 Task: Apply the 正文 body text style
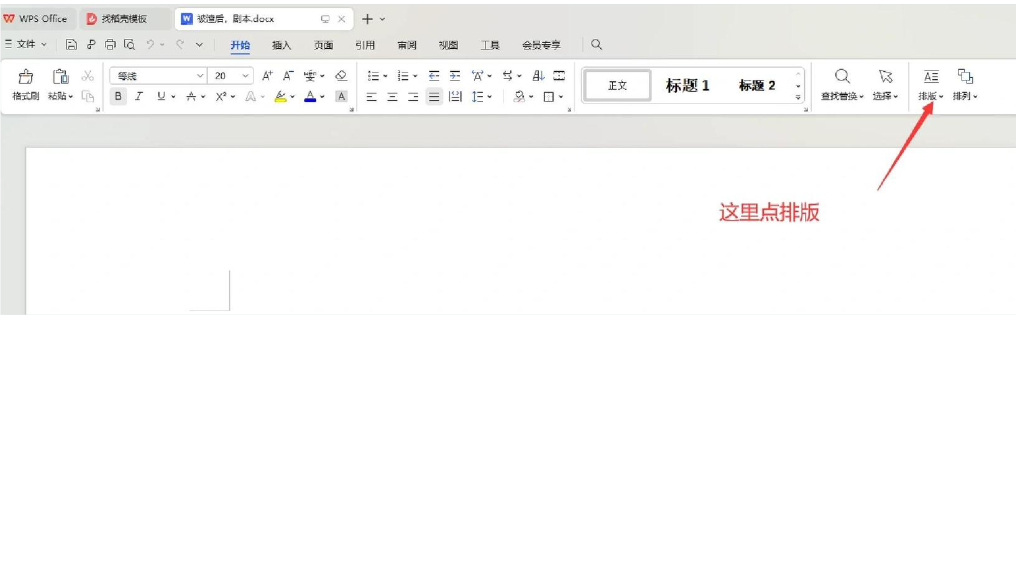point(617,86)
